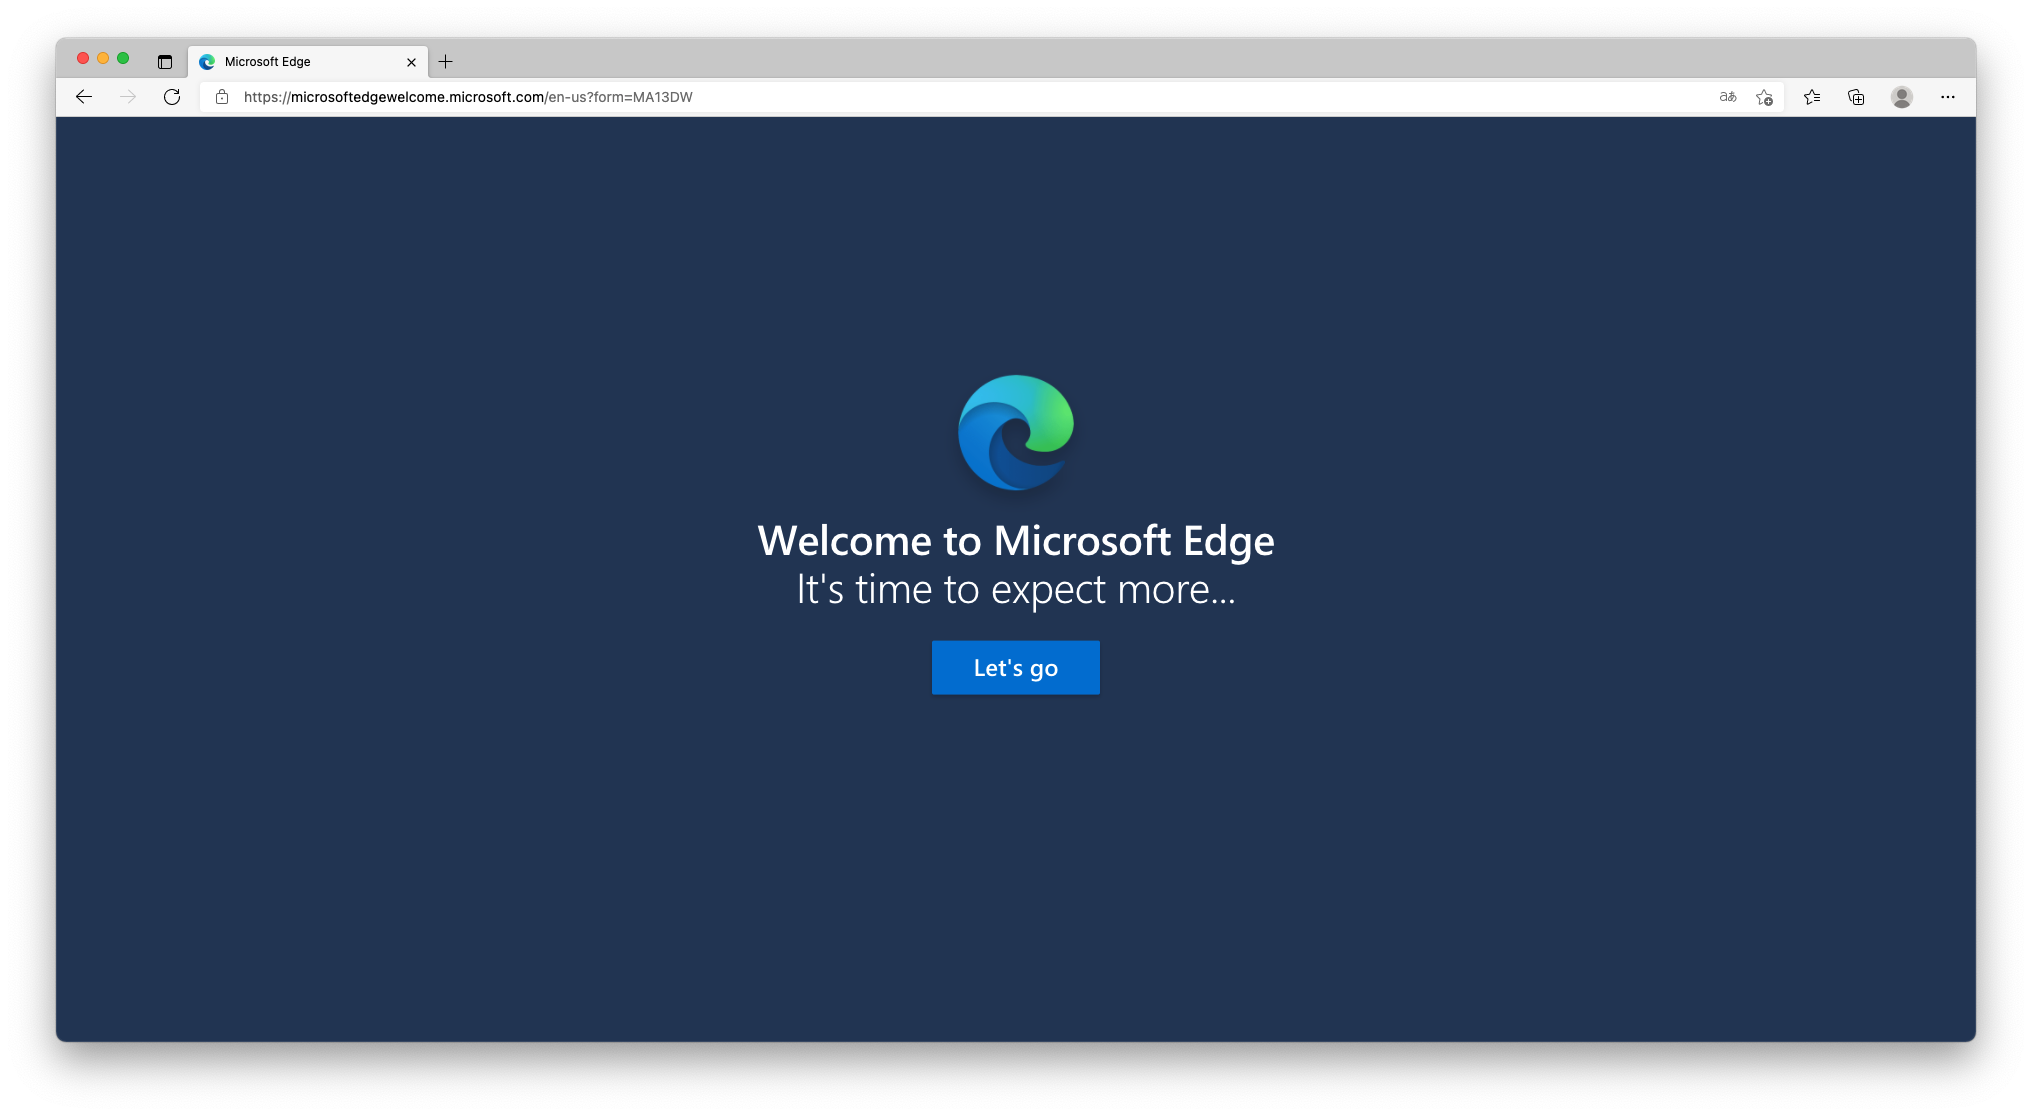Refresh the current page
This screenshot has width=2032, height=1116.
(172, 97)
